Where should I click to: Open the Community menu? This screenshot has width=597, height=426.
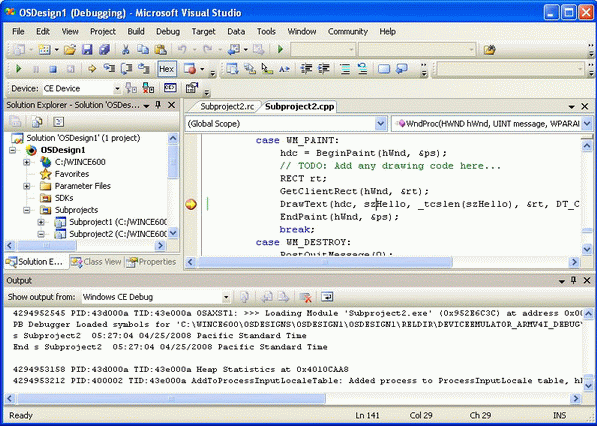[348, 32]
